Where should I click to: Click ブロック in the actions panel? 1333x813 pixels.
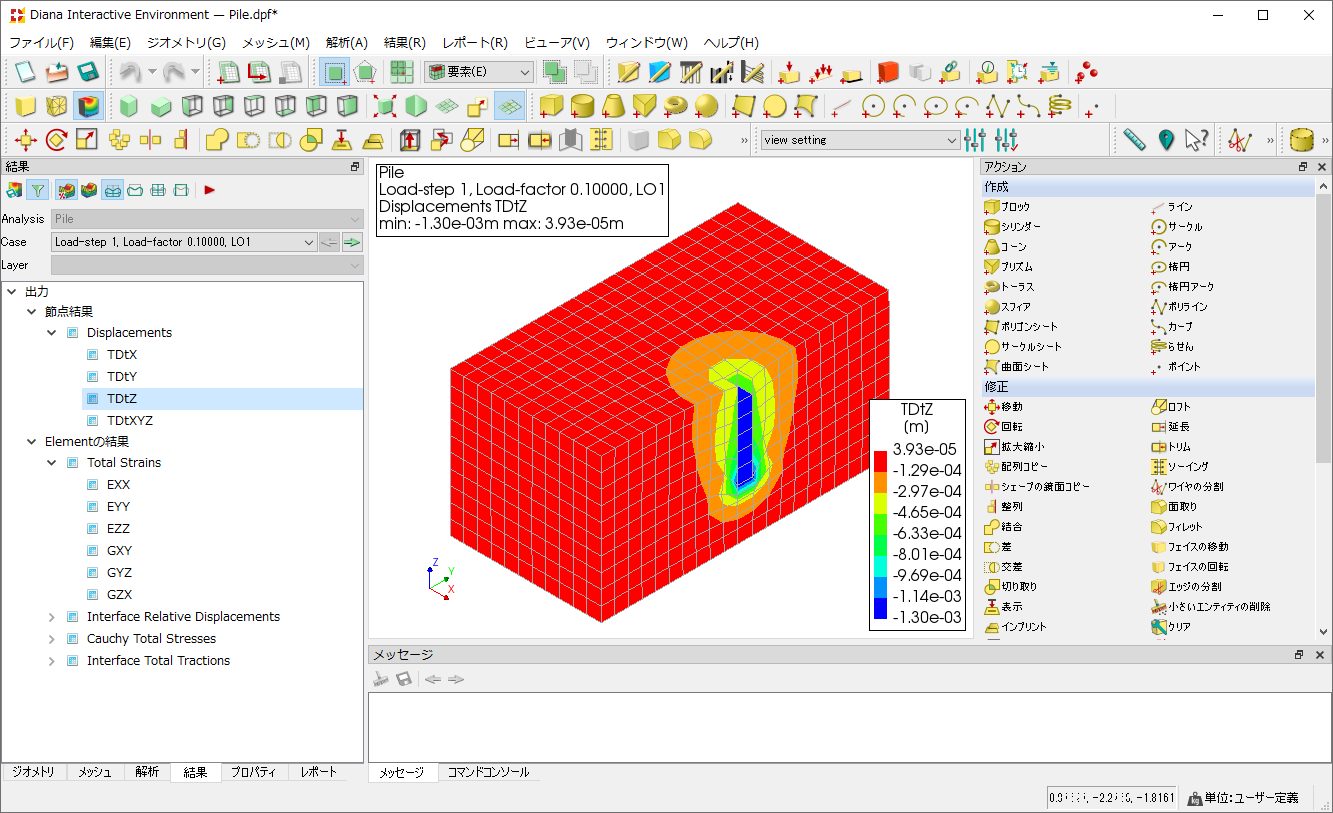[x=1015, y=207]
